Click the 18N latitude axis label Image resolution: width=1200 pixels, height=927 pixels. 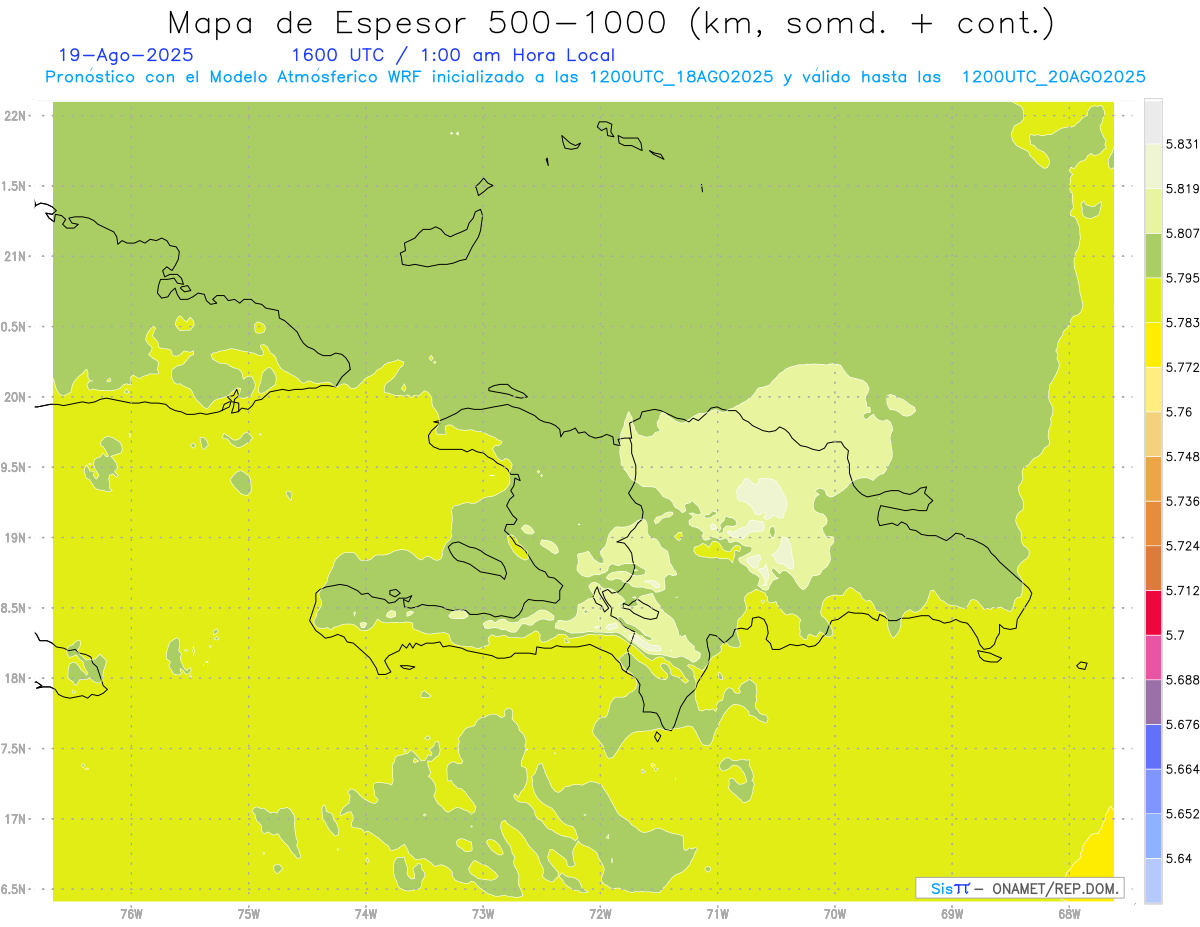click(x=15, y=678)
